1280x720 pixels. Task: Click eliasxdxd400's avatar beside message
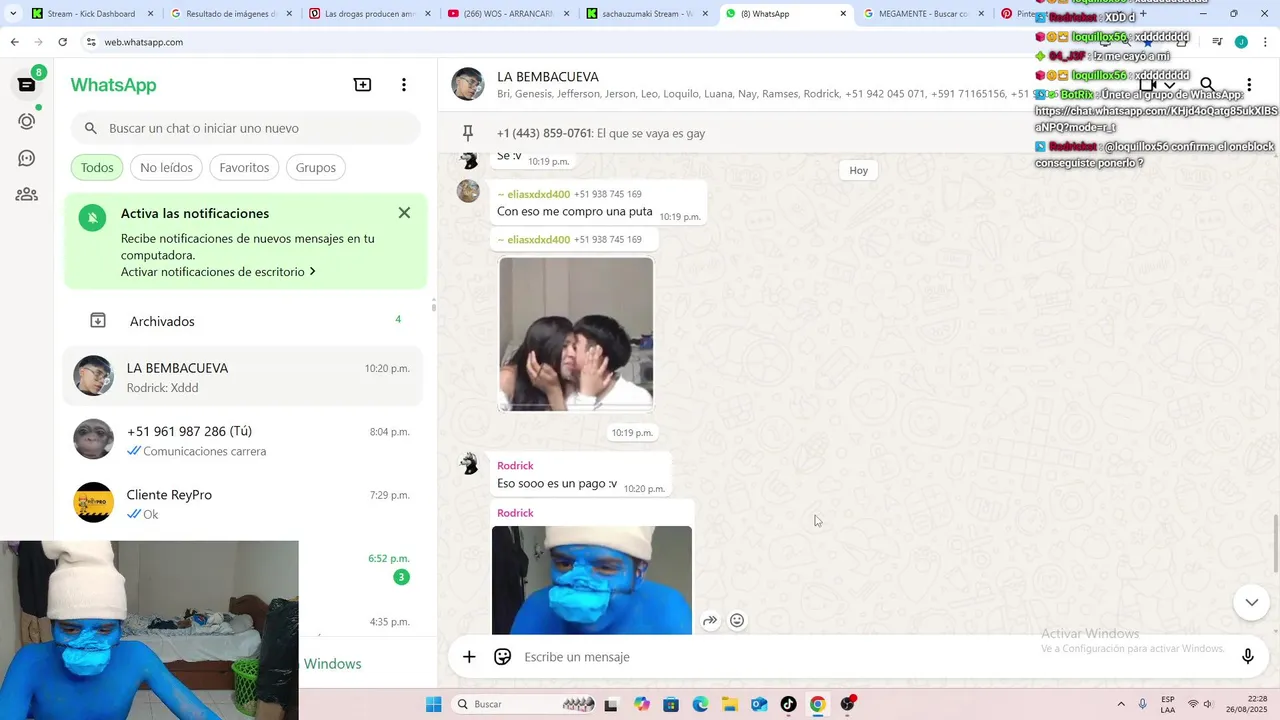(468, 191)
